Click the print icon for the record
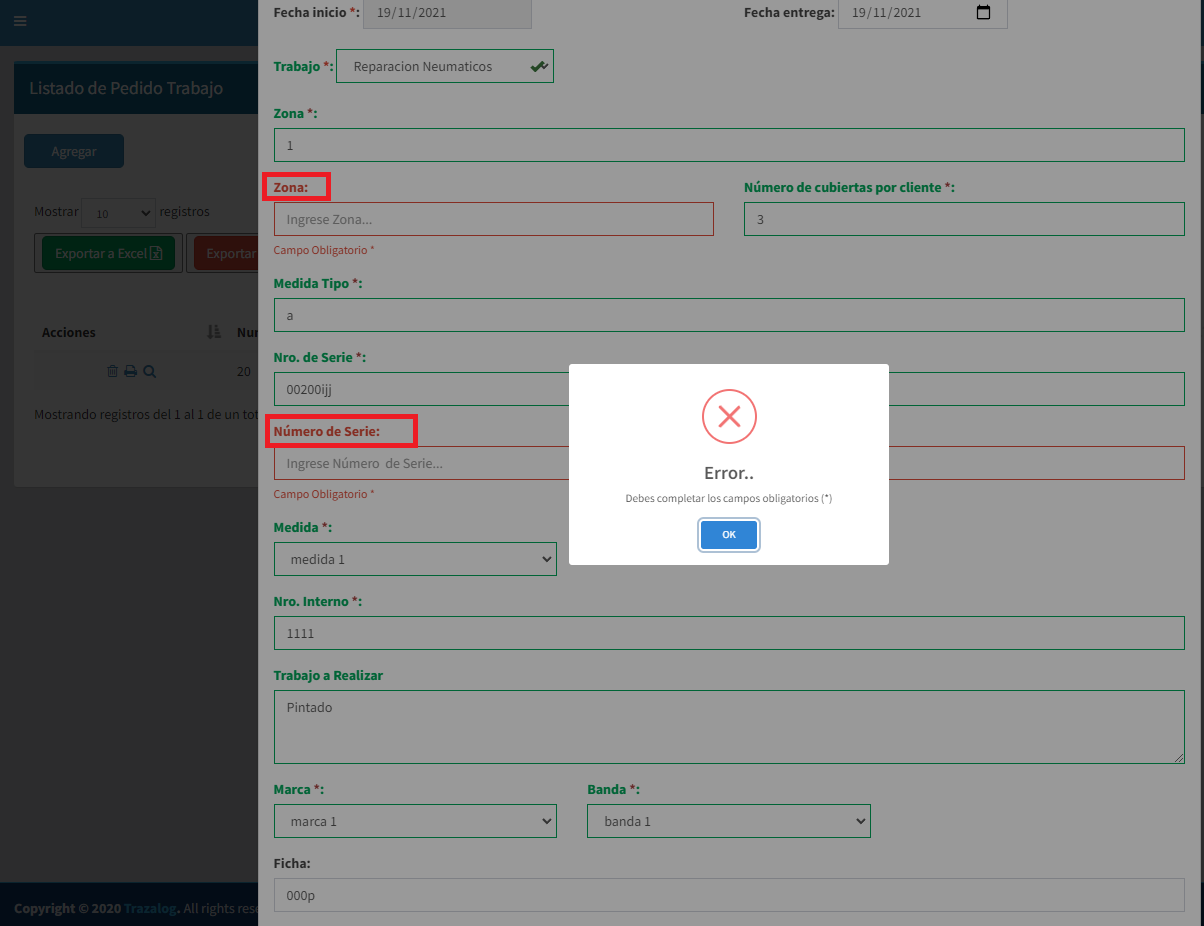Viewport: 1204px width, 926px height. [130, 371]
